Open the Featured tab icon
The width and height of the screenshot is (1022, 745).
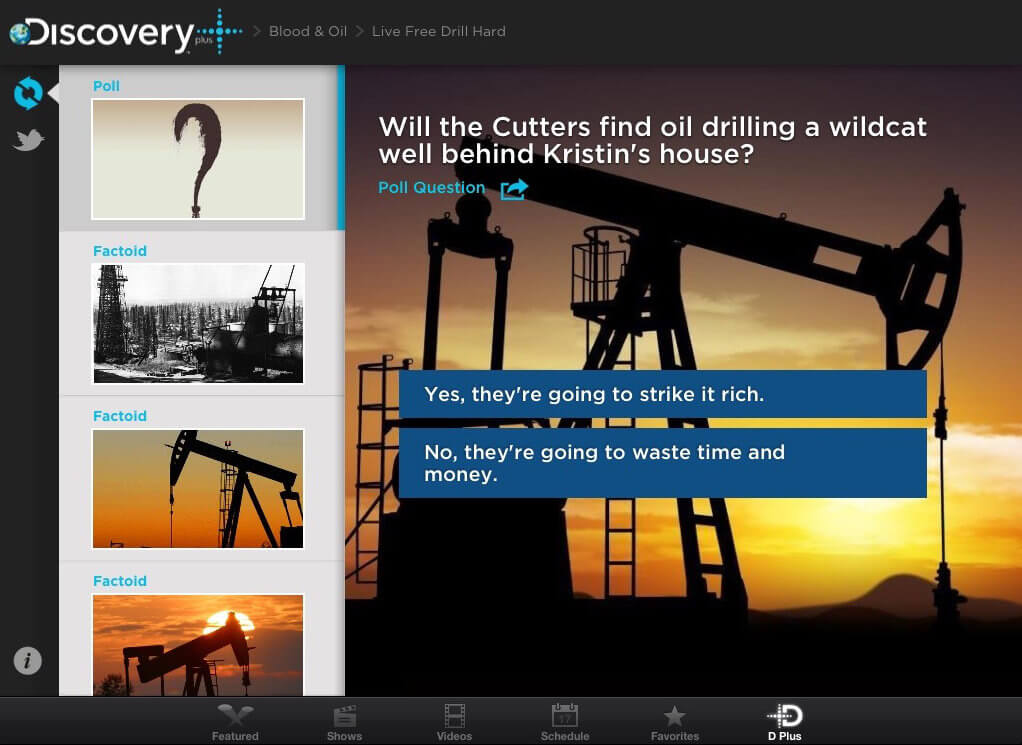coord(235,722)
